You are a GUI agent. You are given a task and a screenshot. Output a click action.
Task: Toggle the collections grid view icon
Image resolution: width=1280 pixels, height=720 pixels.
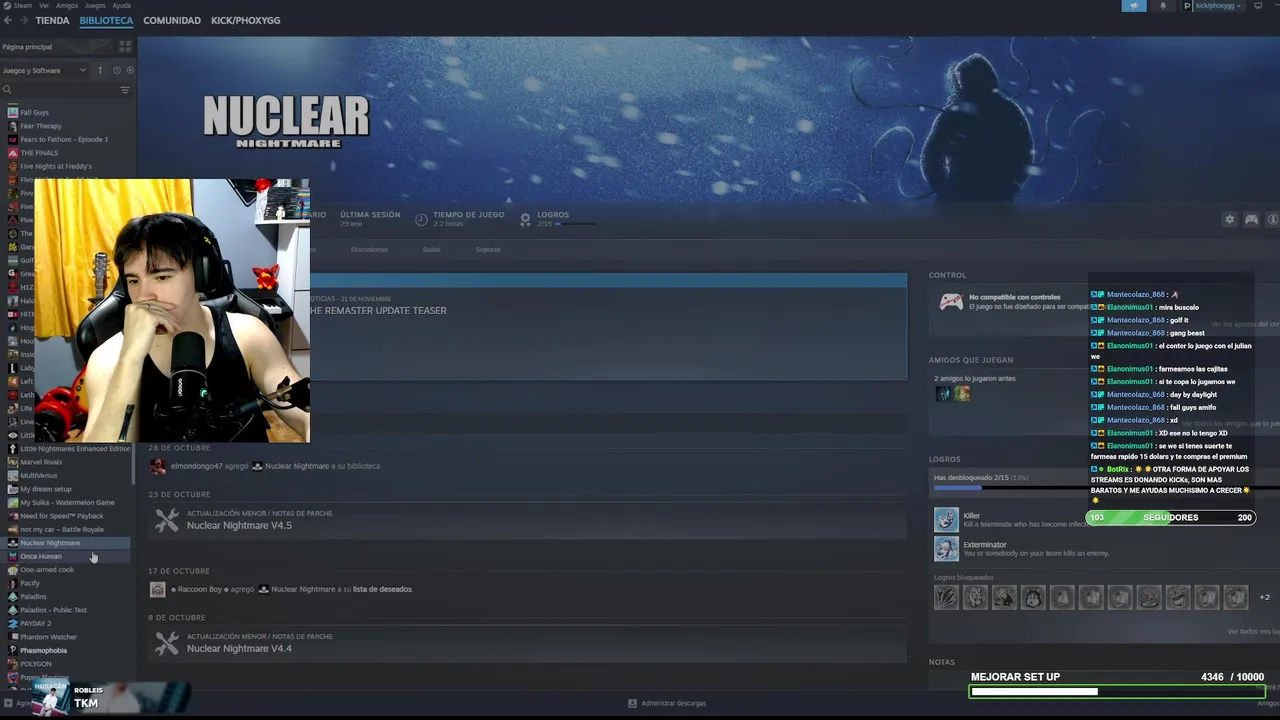tap(125, 46)
